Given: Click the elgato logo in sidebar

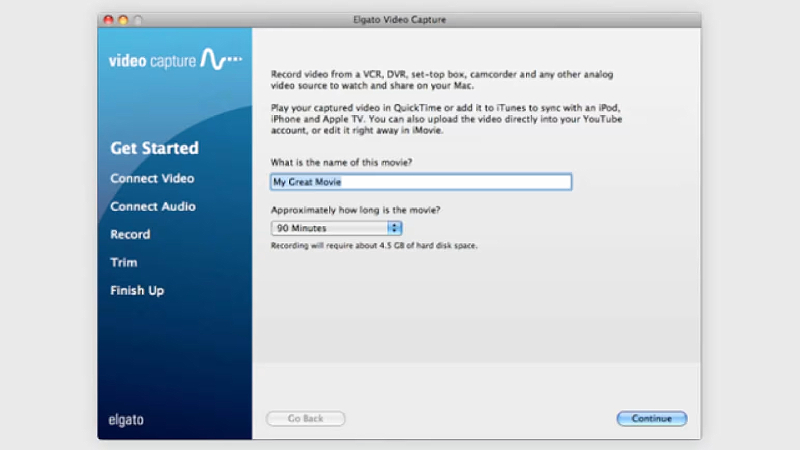Looking at the screenshot, I should click(126, 420).
